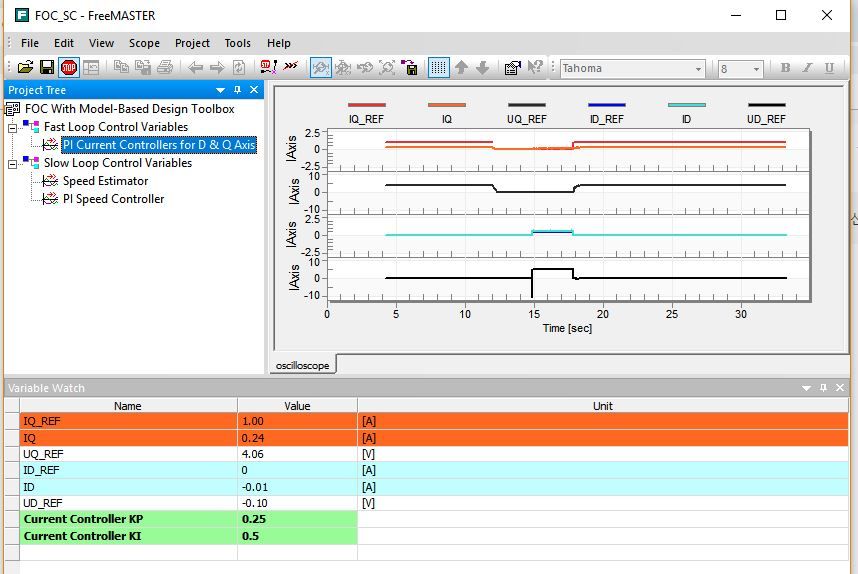Open the File menu
Viewport: 858px width, 574px height.
tap(30, 43)
